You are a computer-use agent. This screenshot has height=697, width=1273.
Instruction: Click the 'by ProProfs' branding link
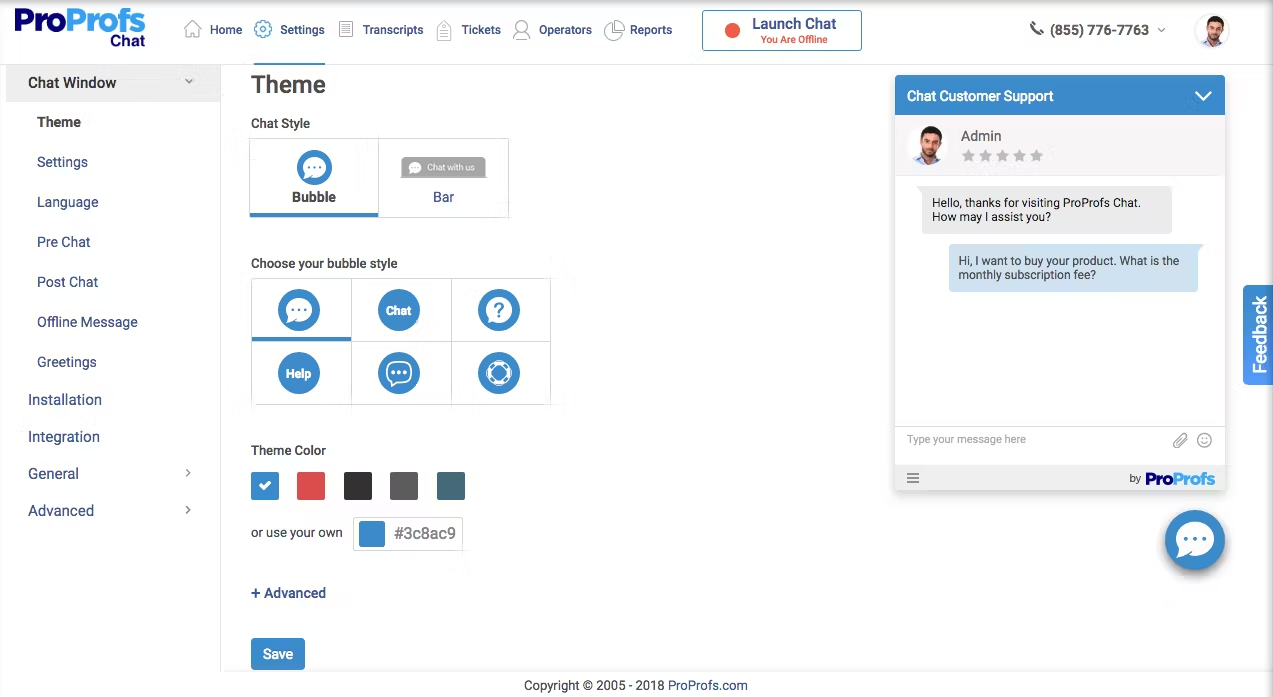click(1172, 479)
